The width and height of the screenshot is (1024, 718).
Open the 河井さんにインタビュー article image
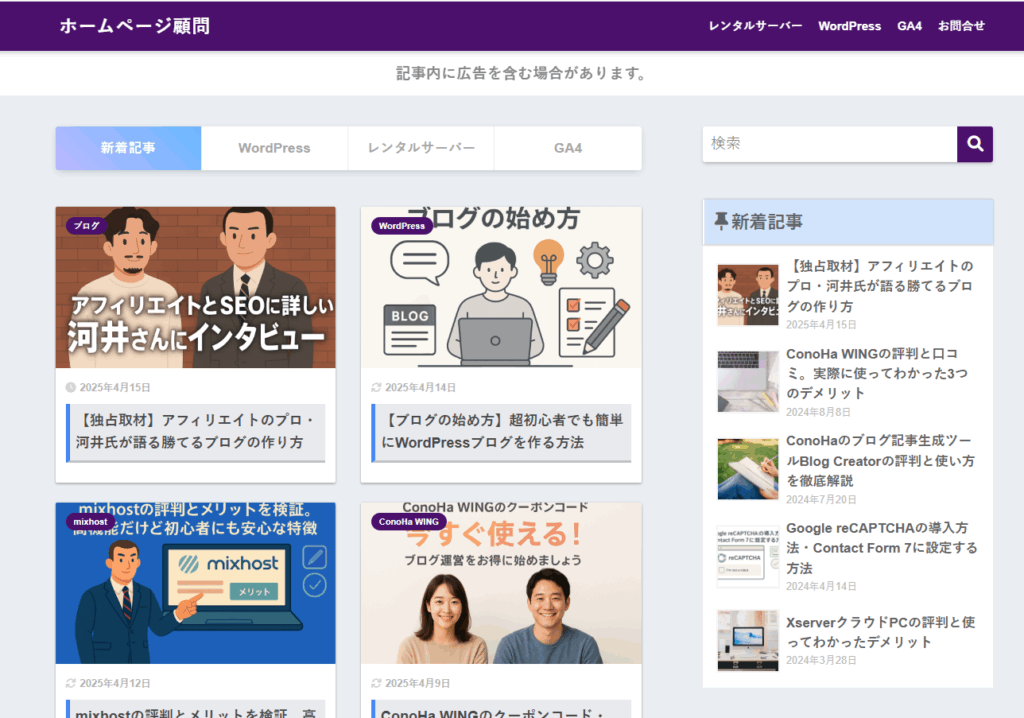click(195, 287)
